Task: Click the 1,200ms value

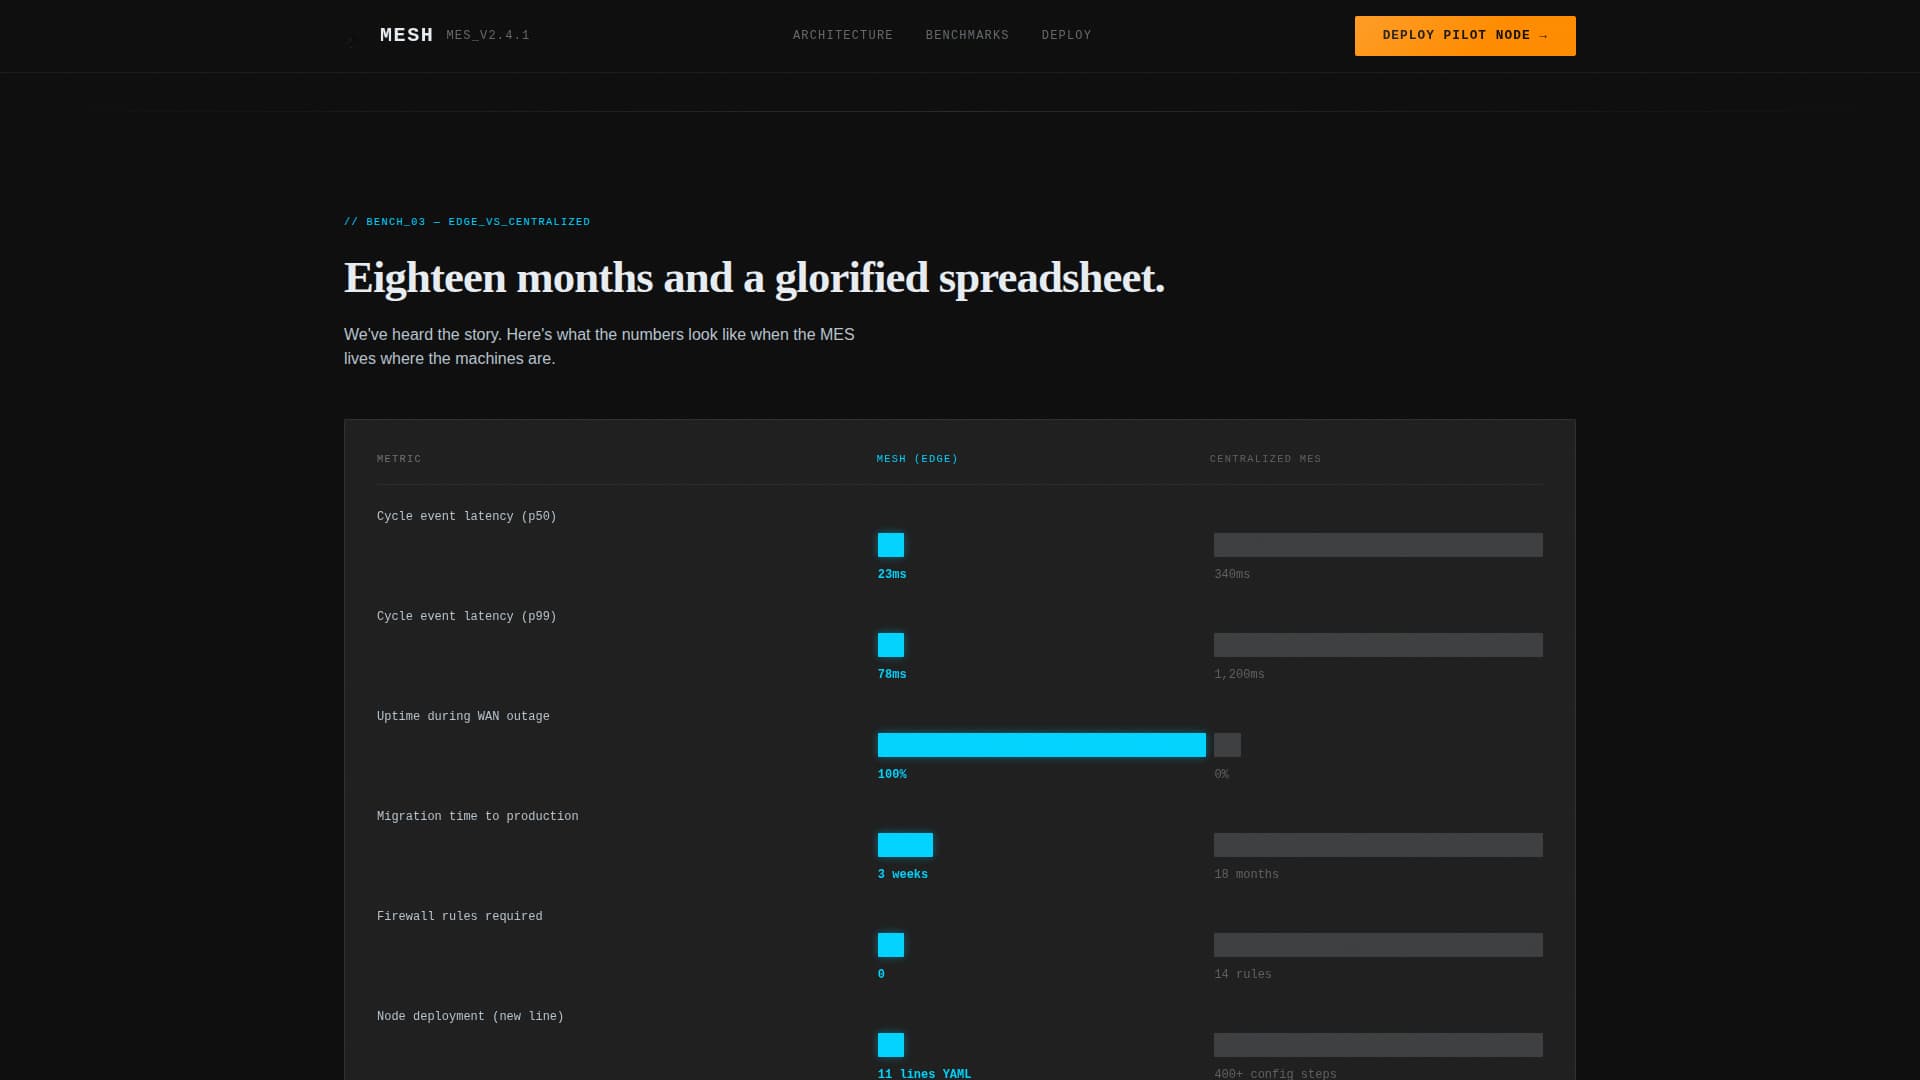Action: coord(1239,674)
